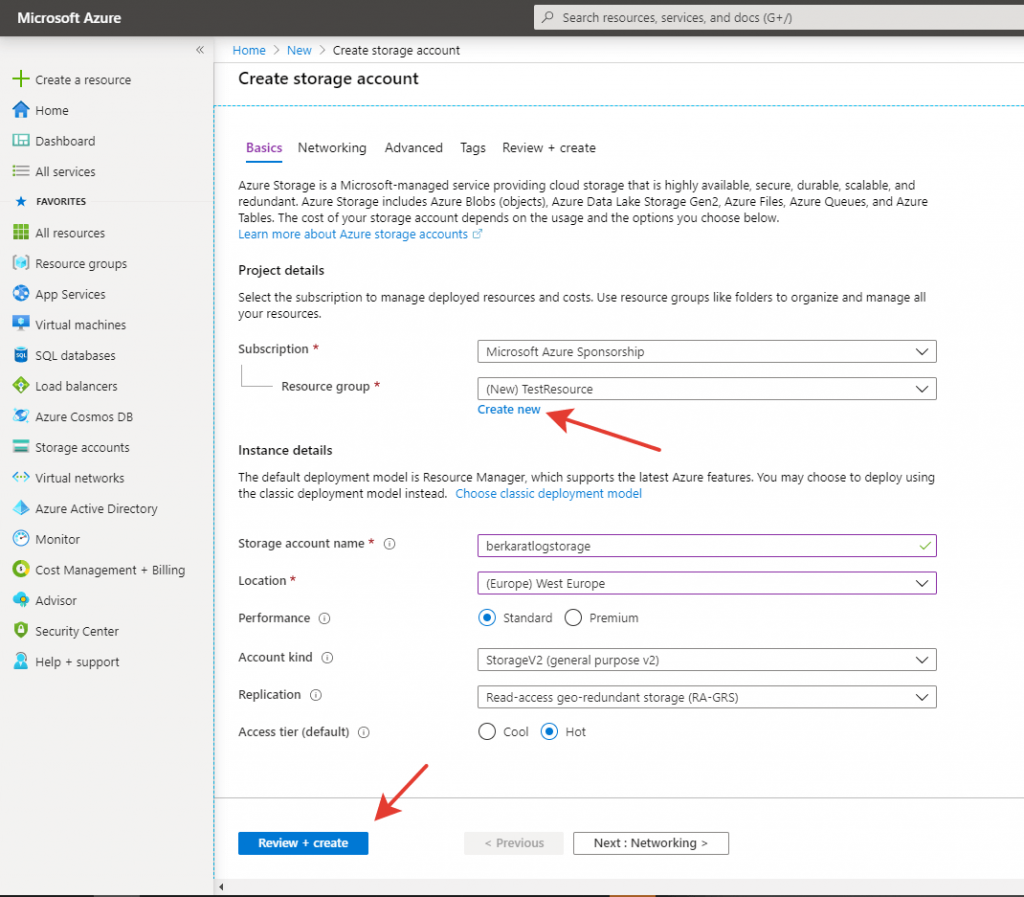Open the Tags tab

pyautogui.click(x=473, y=148)
